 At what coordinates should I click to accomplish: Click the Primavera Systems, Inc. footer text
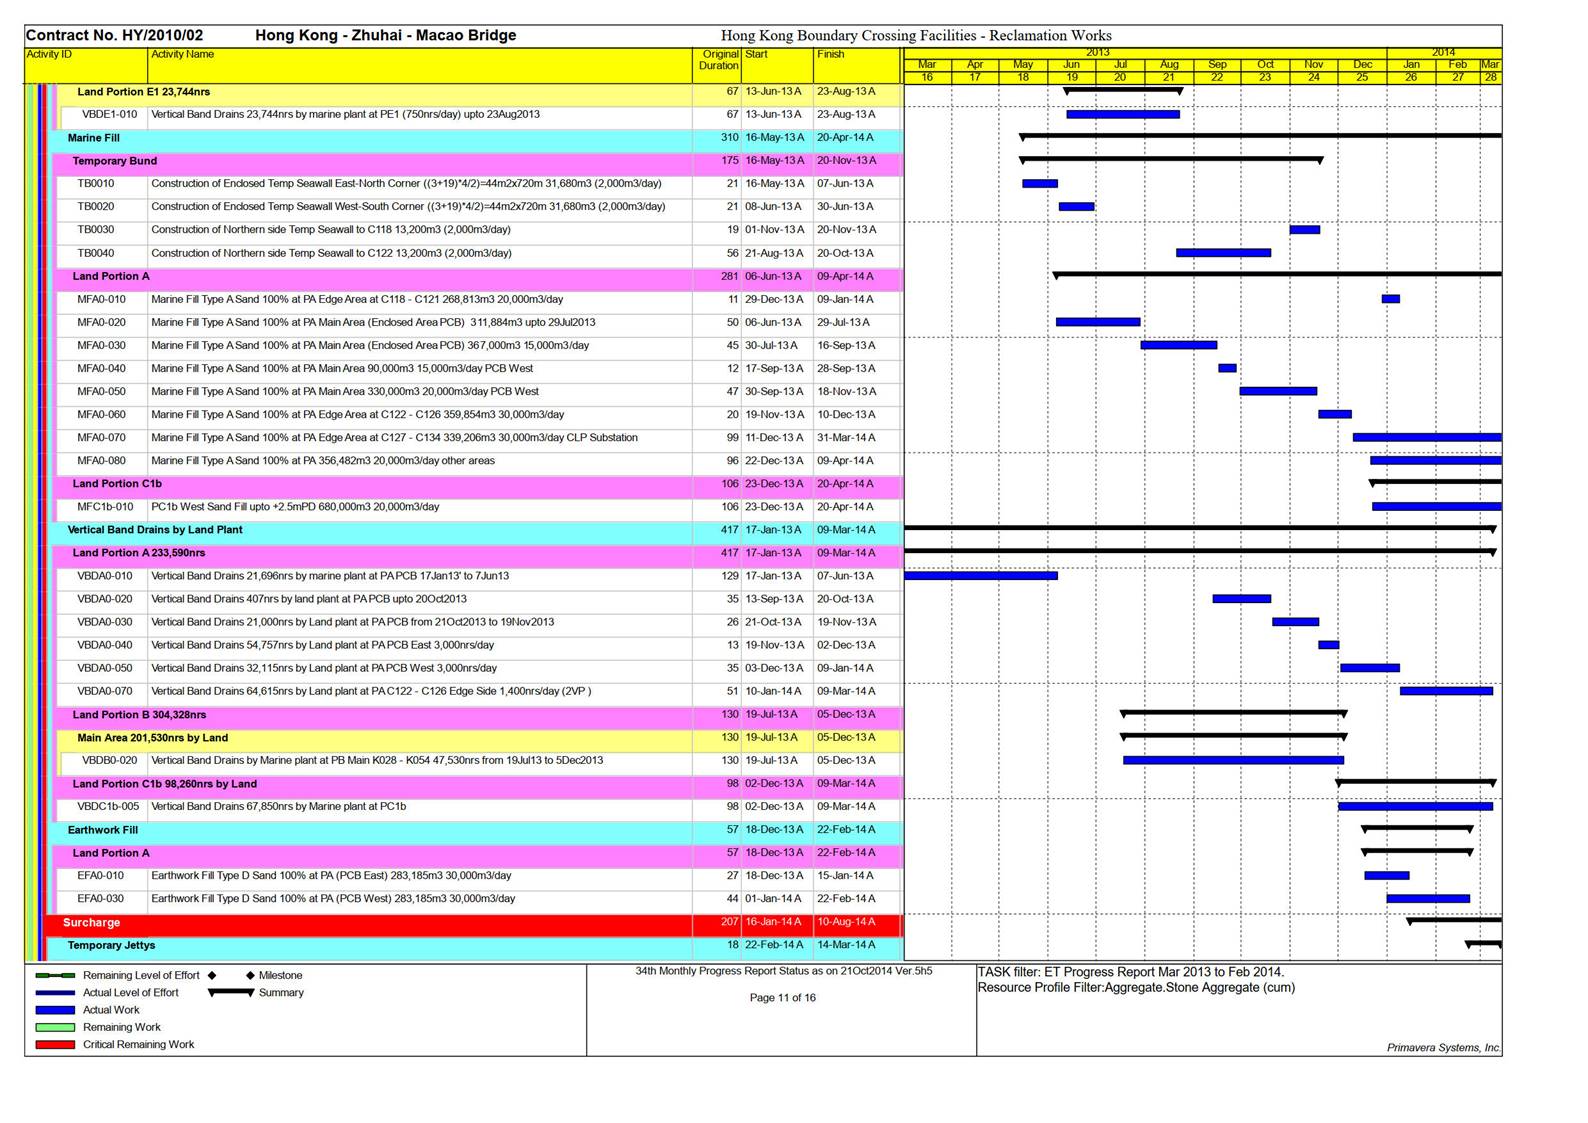(1444, 1048)
